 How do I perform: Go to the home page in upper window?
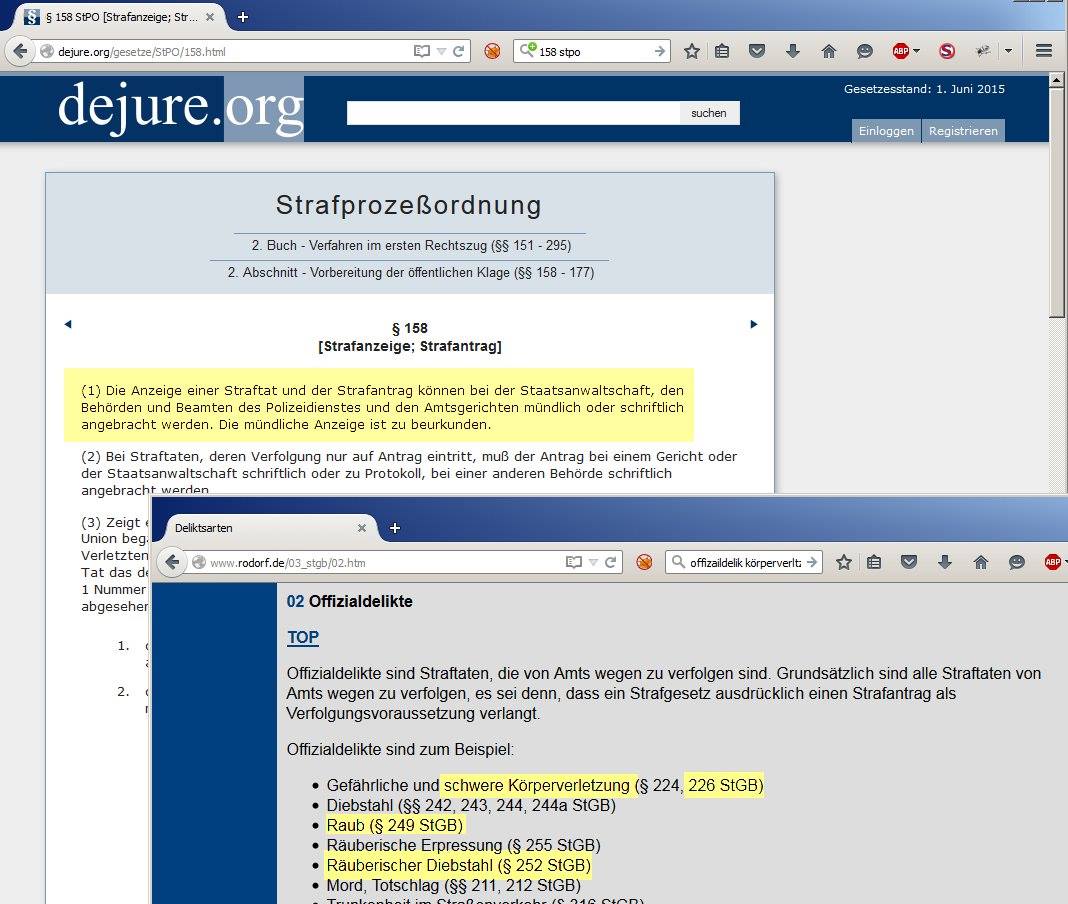point(829,51)
